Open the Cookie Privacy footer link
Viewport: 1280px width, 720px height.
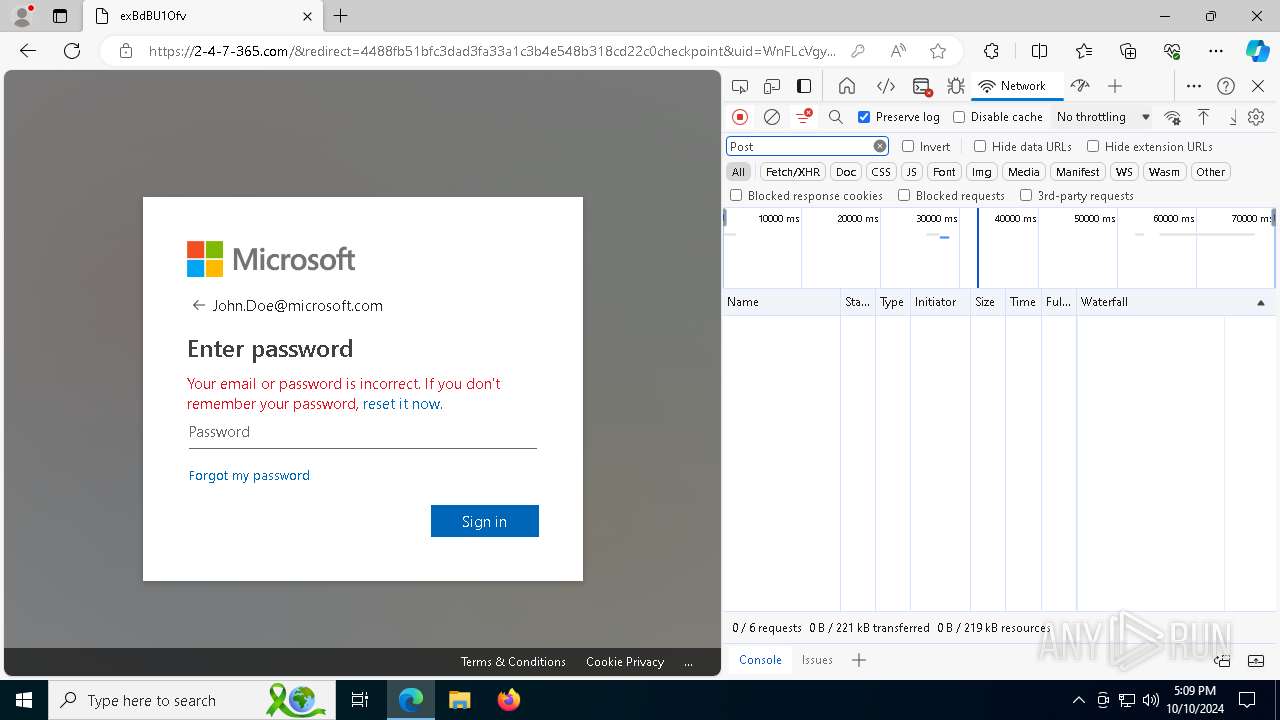coord(625,662)
